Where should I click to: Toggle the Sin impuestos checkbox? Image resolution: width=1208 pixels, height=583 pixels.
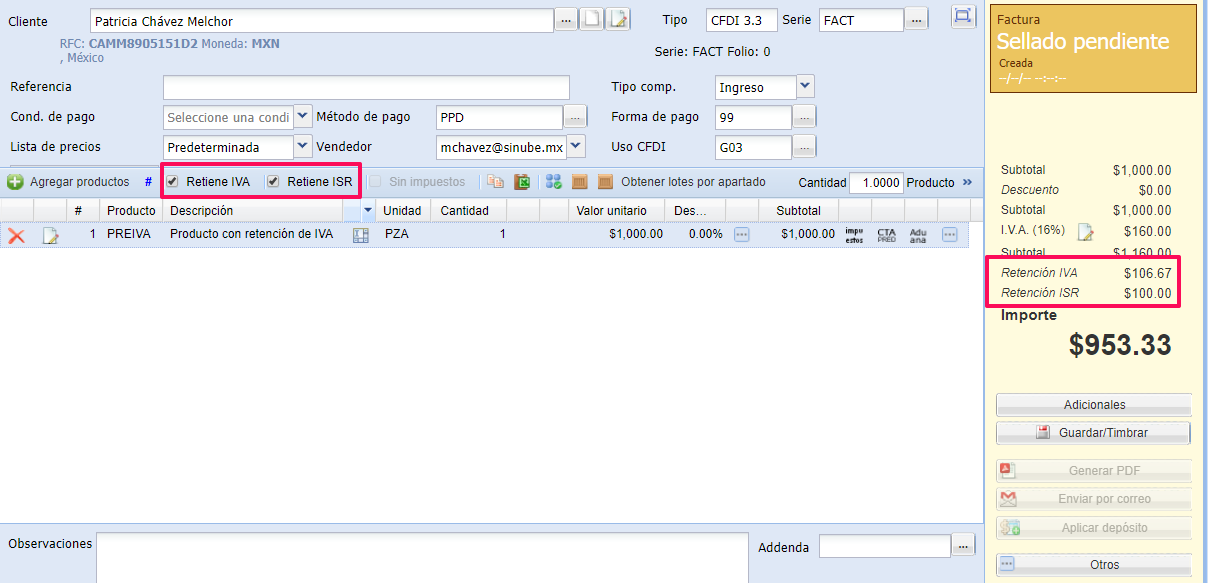point(375,182)
